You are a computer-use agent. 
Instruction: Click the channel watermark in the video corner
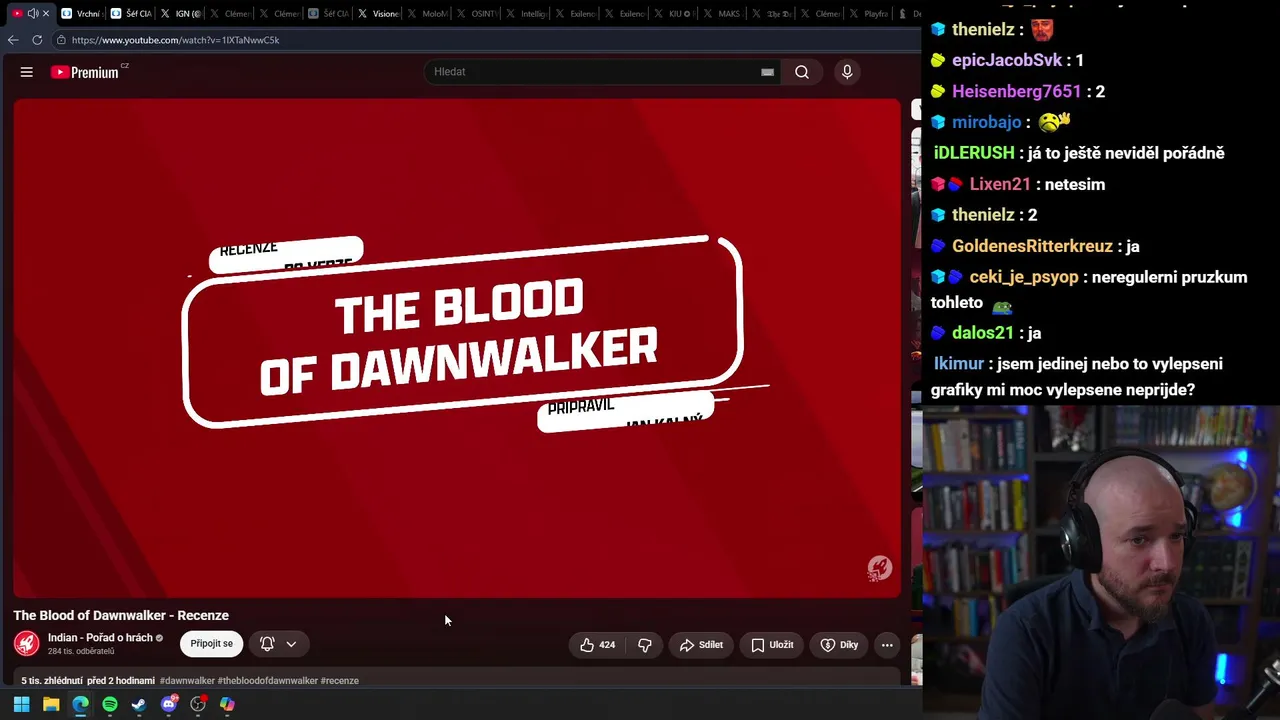click(x=880, y=569)
